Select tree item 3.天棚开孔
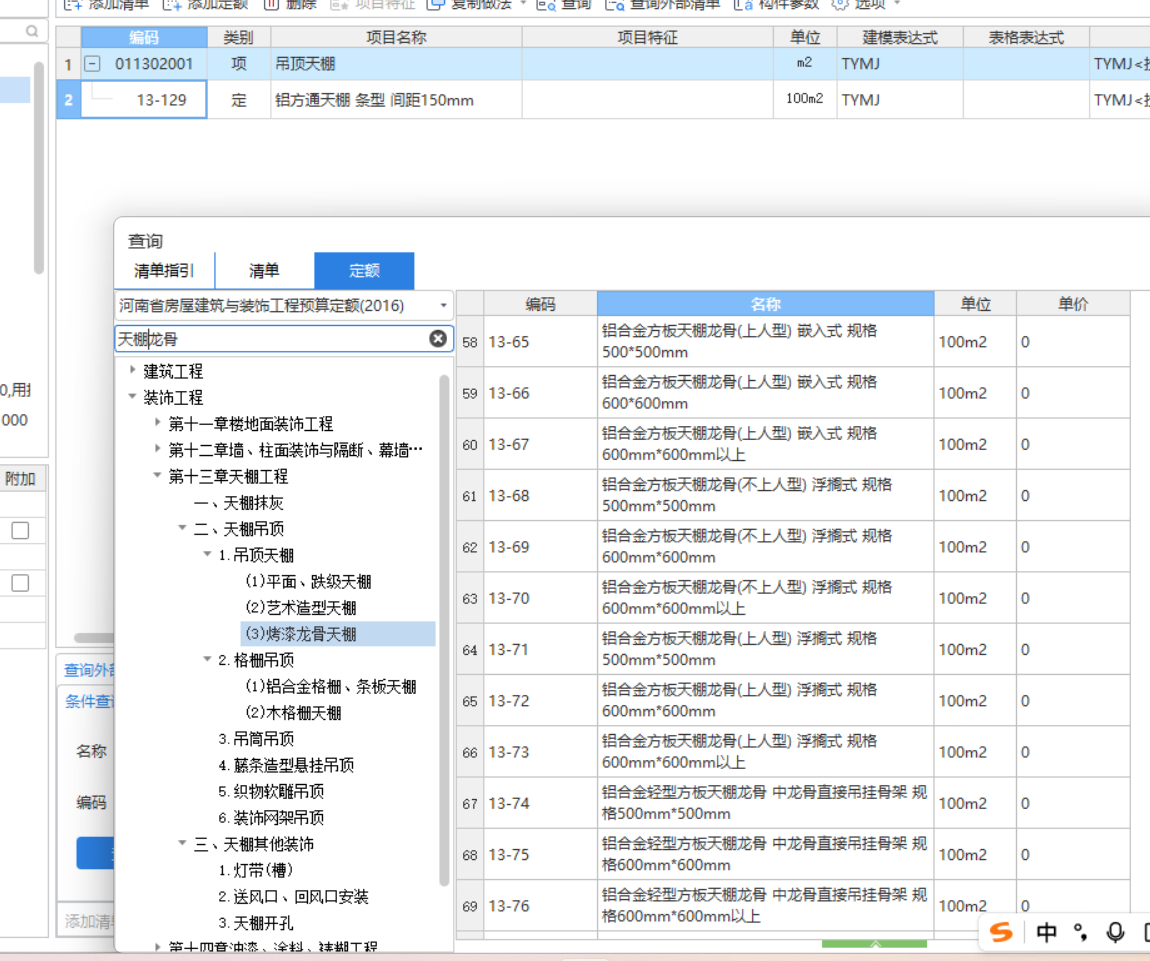This screenshot has height=961, width=1150. pos(256,923)
